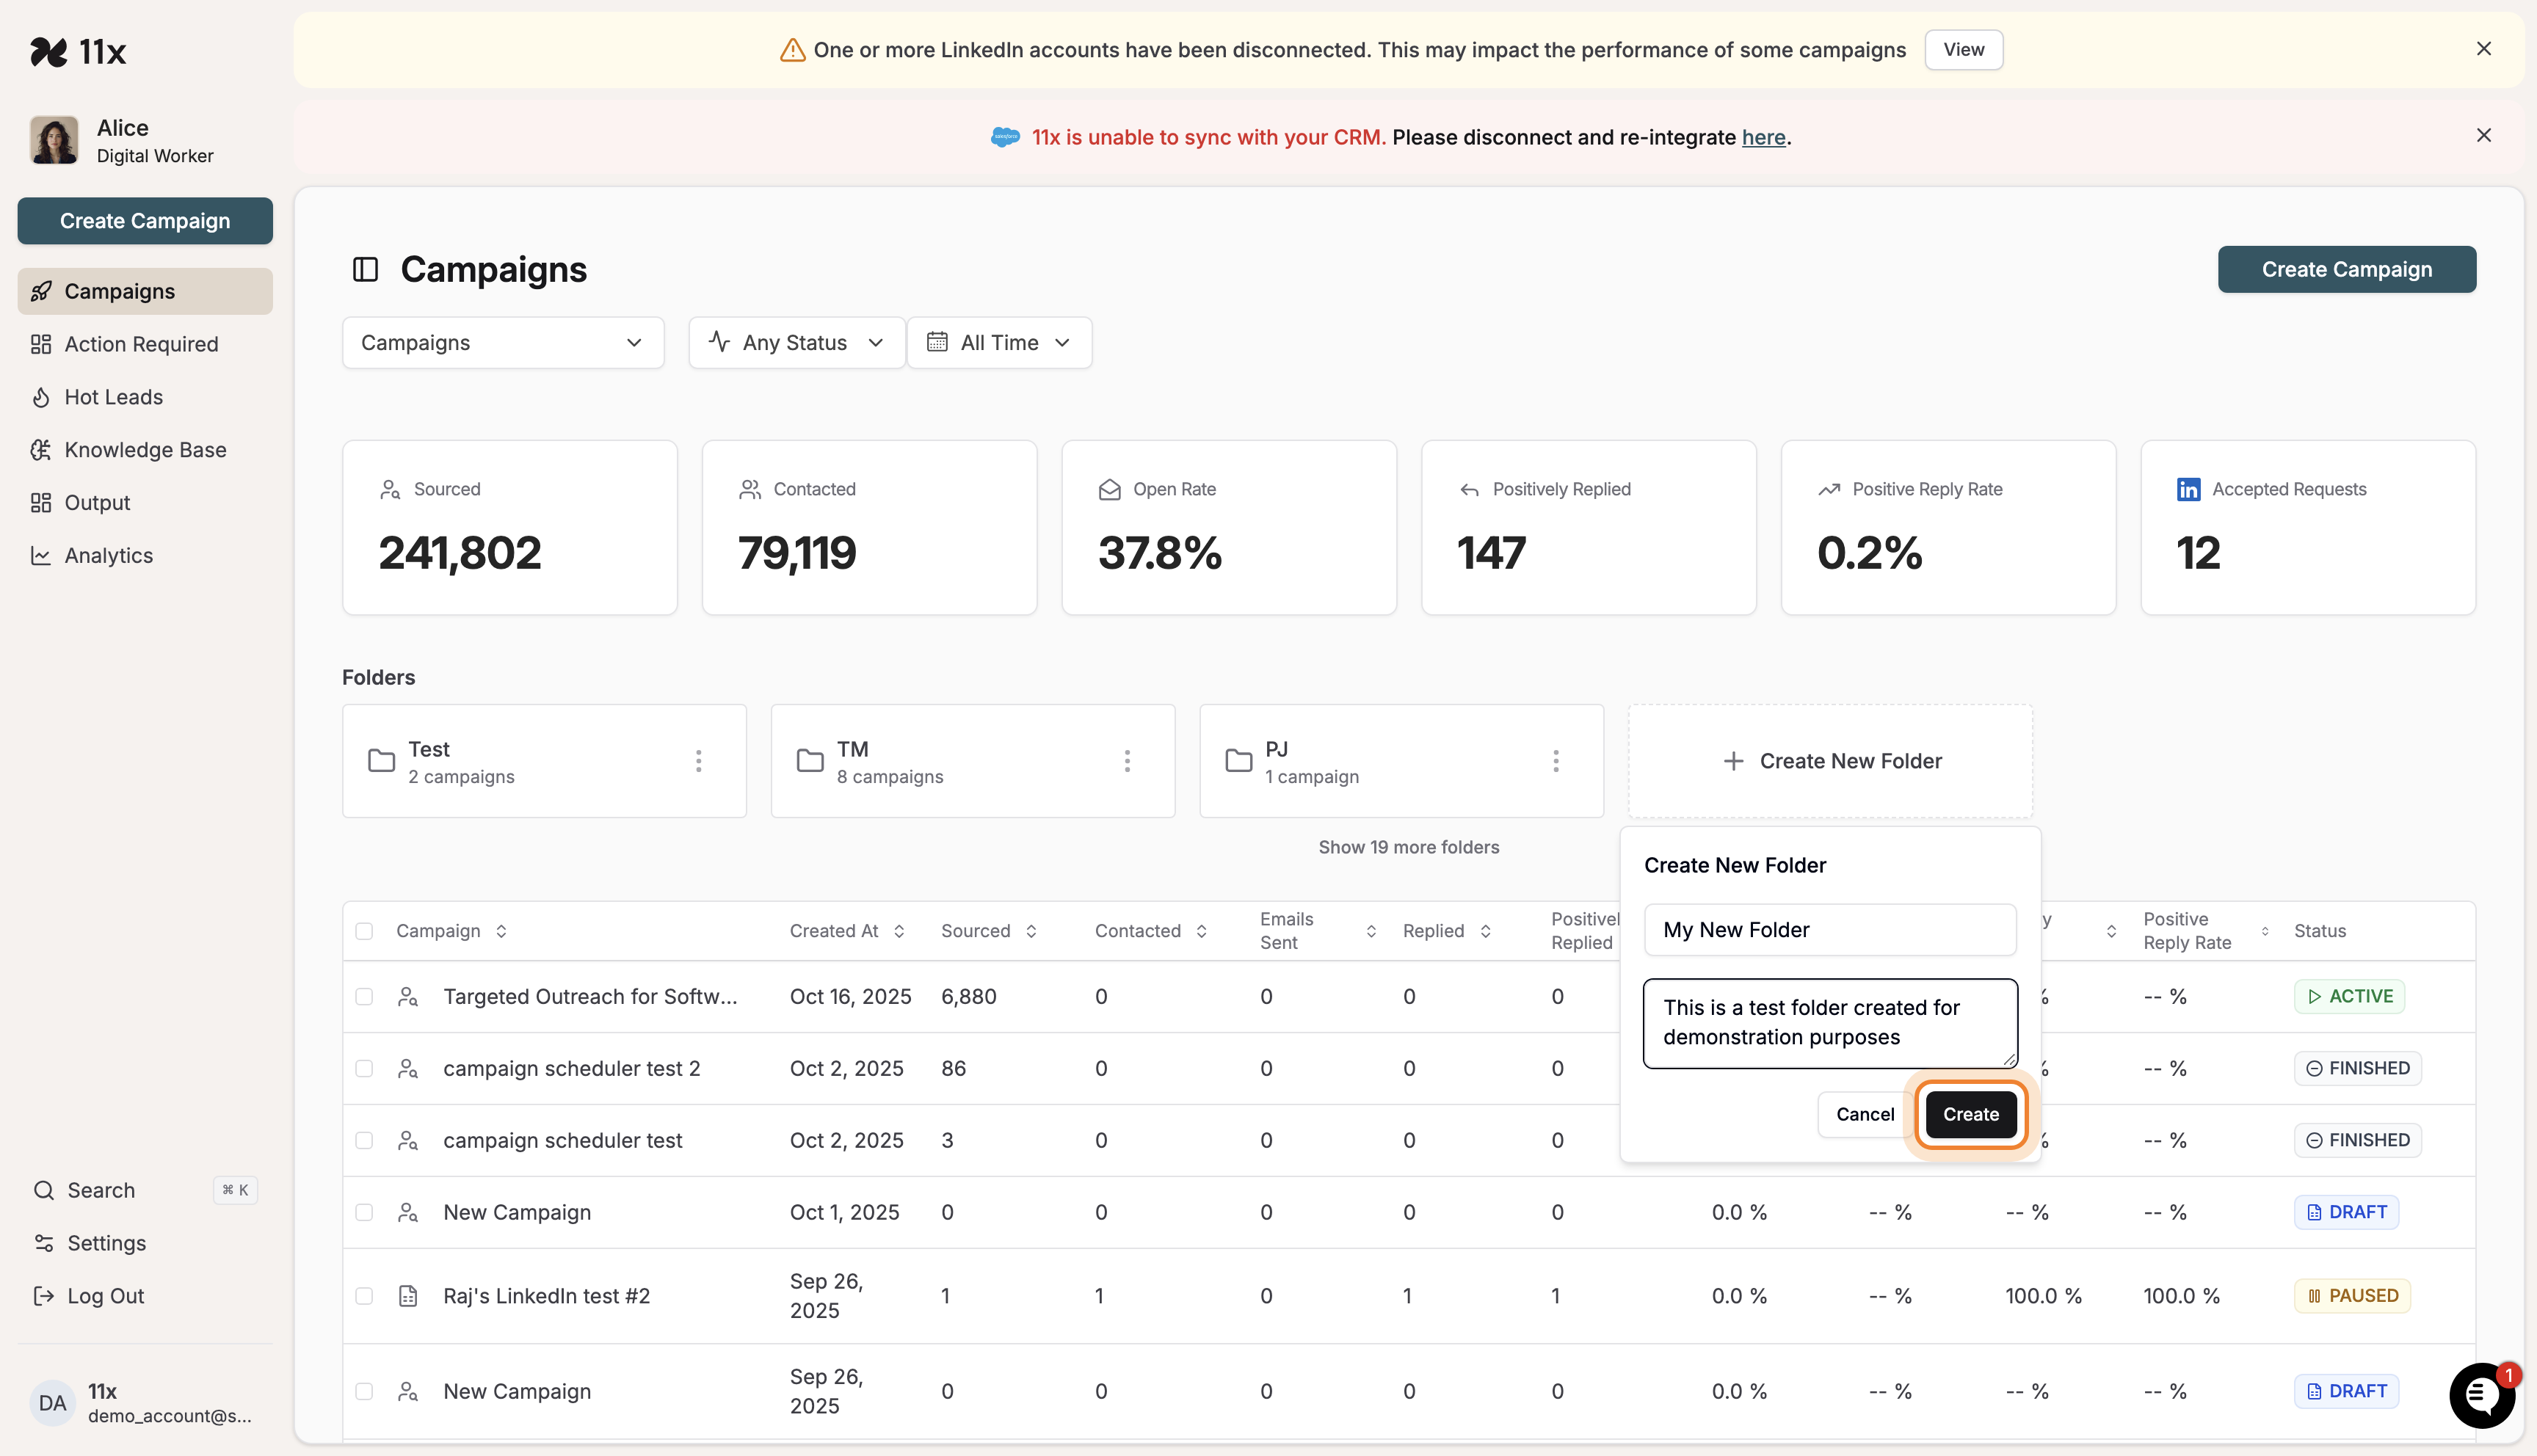Open the Test folder's three-dot menu
This screenshot has height=1456, width=2537.
point(698,761)
